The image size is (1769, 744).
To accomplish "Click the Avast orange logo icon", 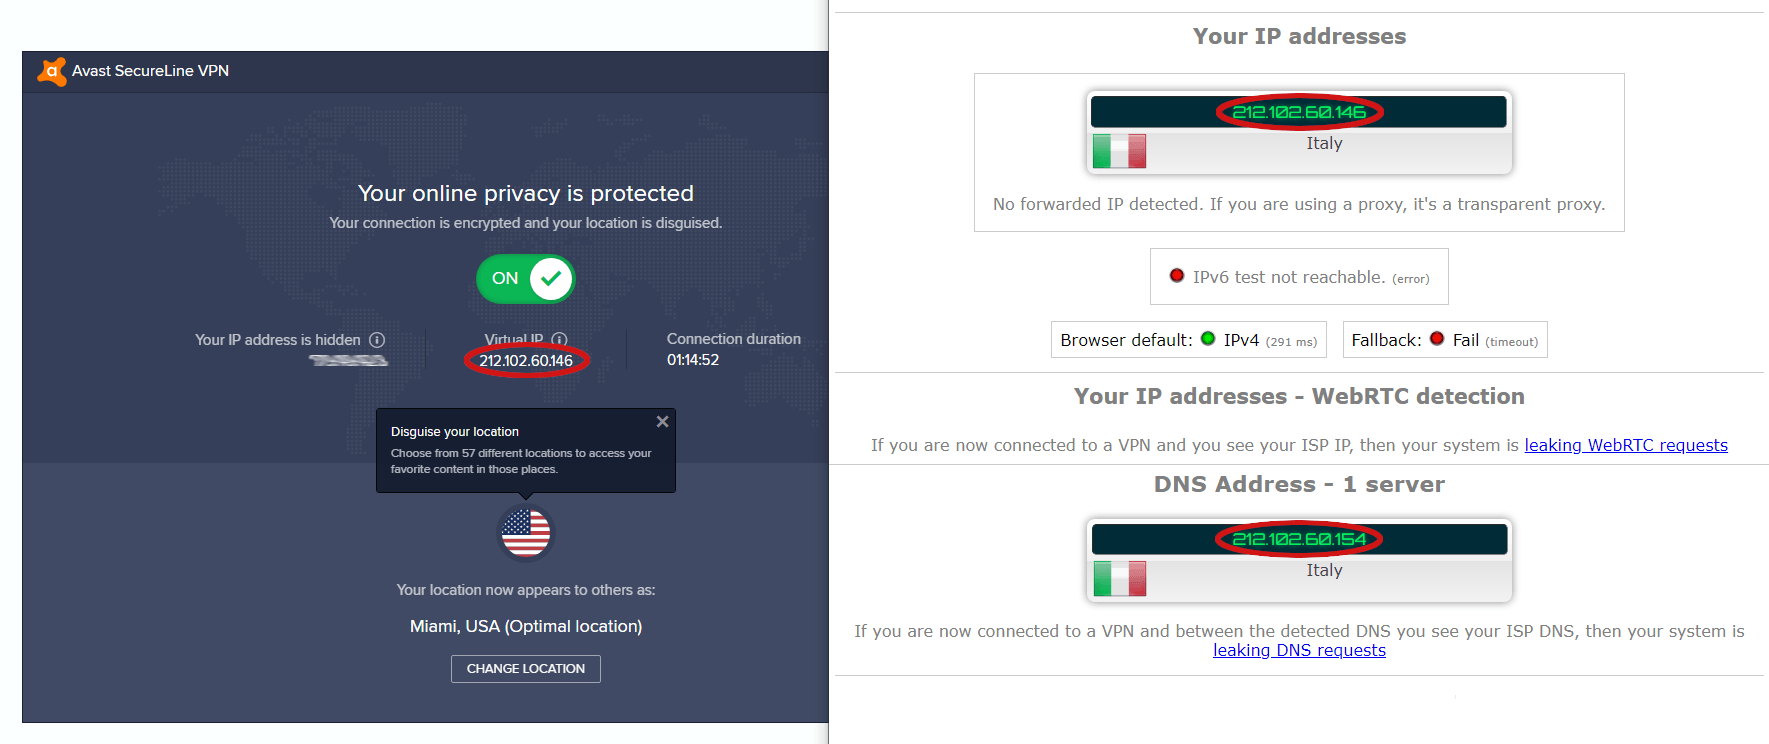I will (x=52, y=71).
